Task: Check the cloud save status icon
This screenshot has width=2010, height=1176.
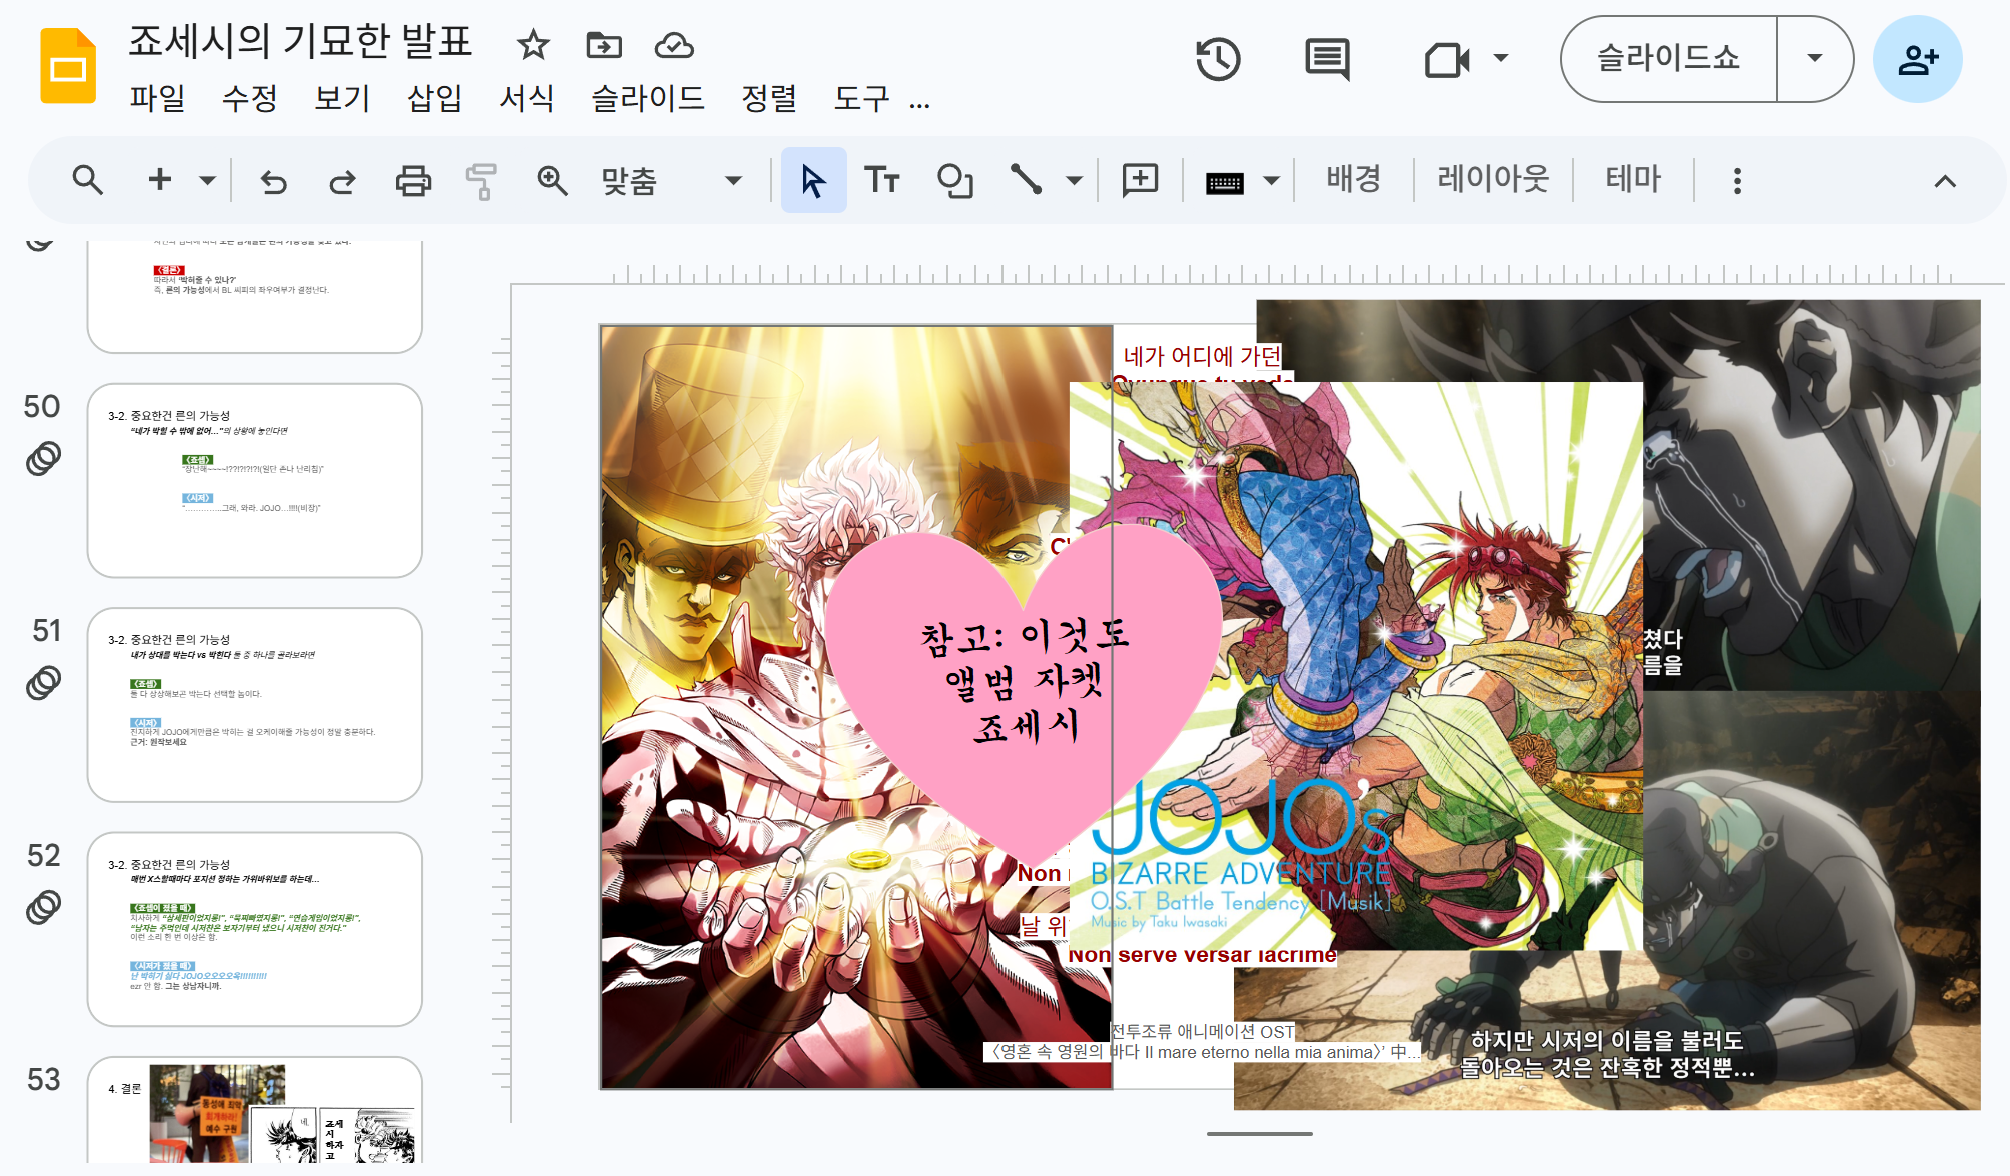Action: point(674,45)
